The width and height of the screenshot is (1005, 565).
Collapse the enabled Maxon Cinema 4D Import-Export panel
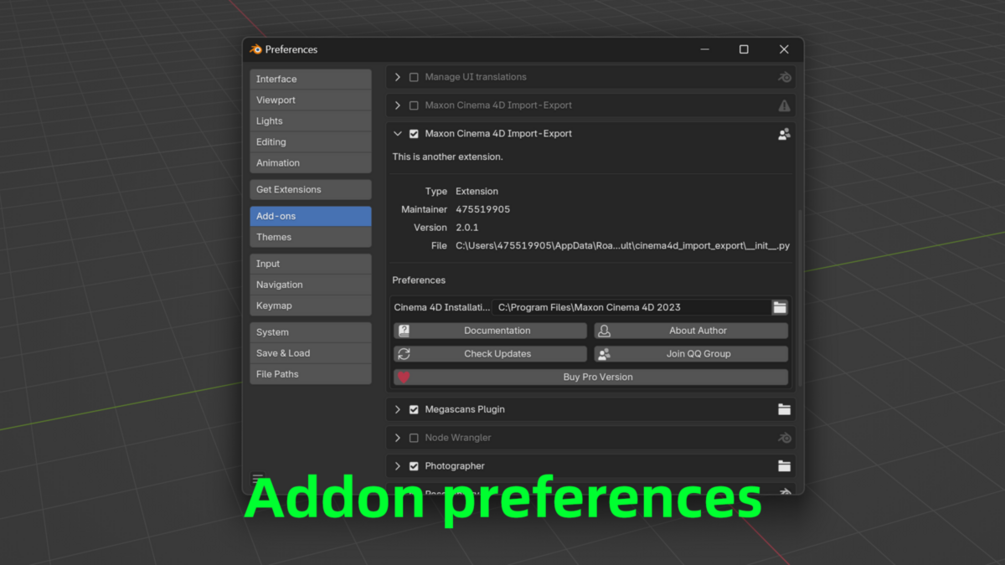point(397,134)
